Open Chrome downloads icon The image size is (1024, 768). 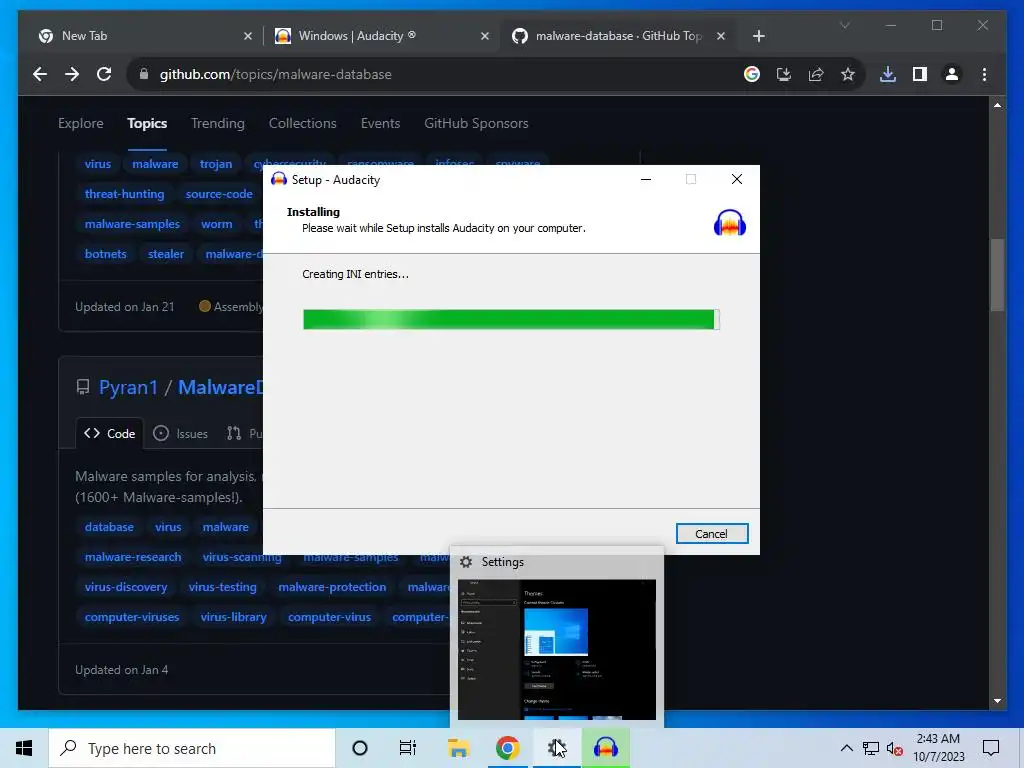(888, 74)
